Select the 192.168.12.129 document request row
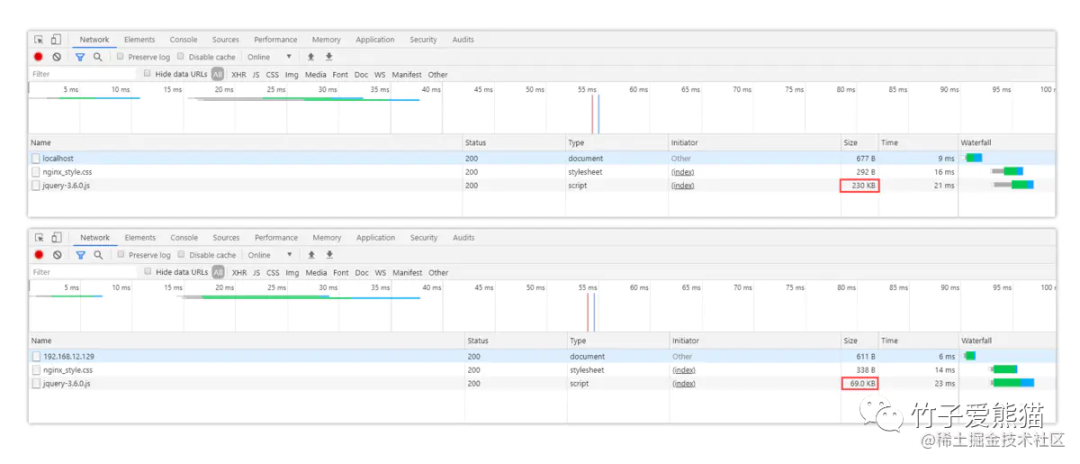 click(x=542, y=357)
